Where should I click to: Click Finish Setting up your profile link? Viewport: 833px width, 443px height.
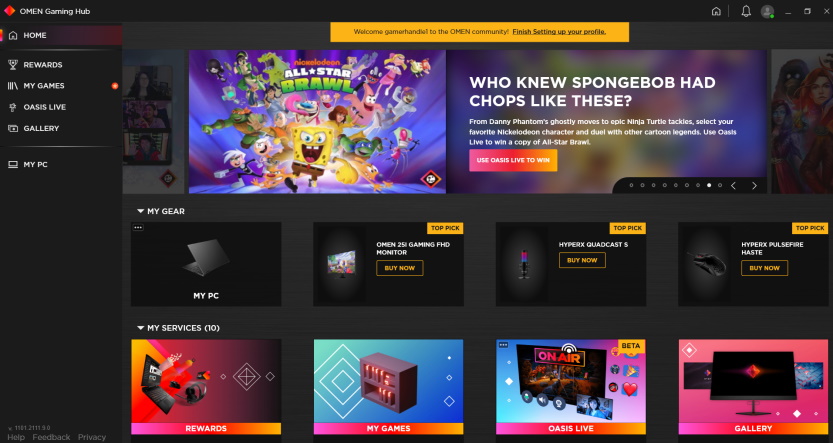[559, 32]
